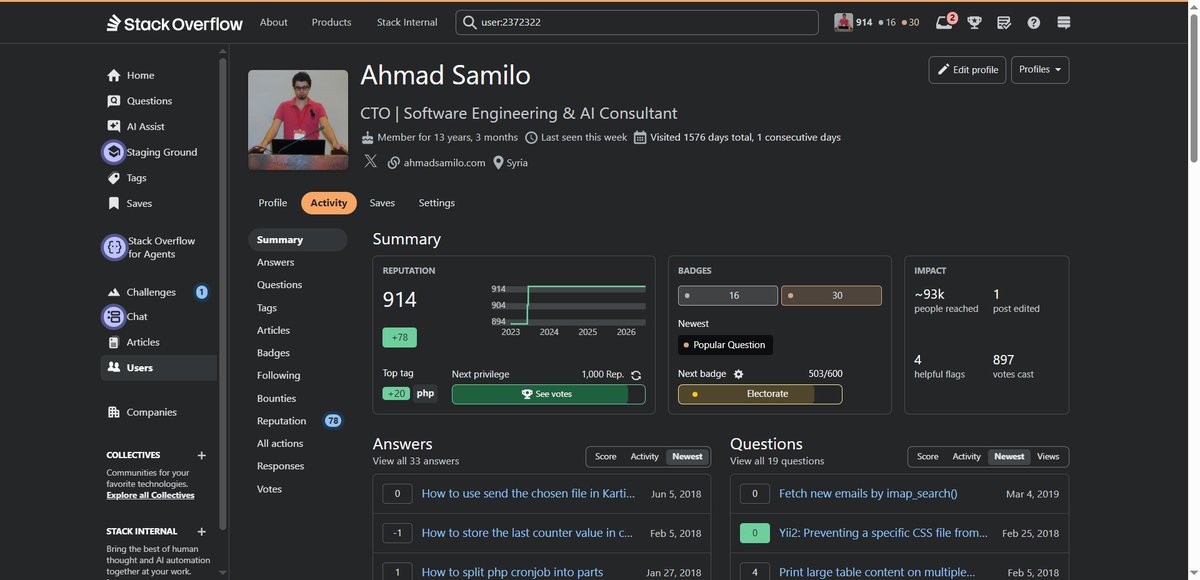The height and width of the screenshot is (580, 1200).
Task: Click the X (Twitter) profile icon
Action: (371, 162)
